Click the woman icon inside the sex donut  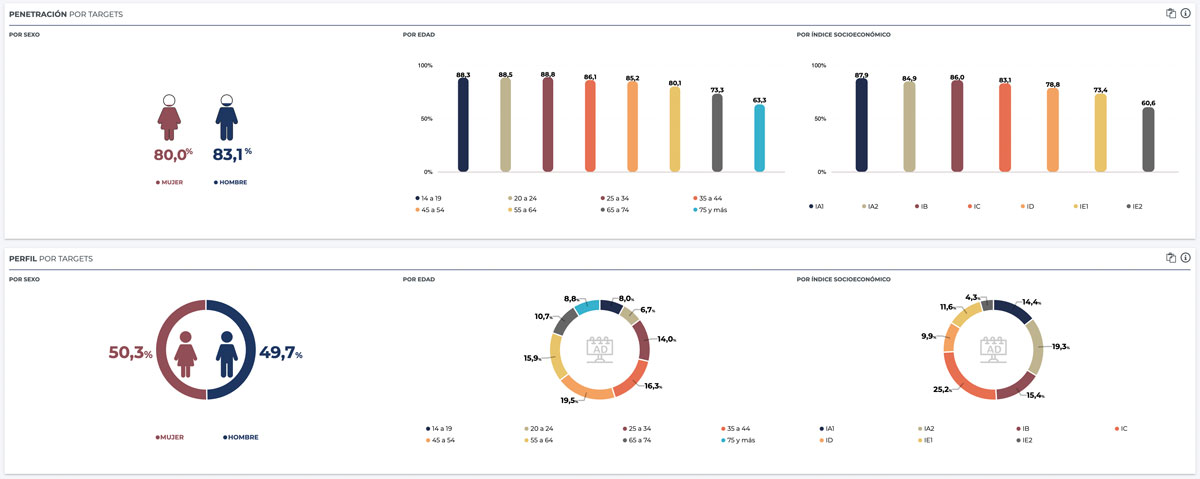[185, 353]
